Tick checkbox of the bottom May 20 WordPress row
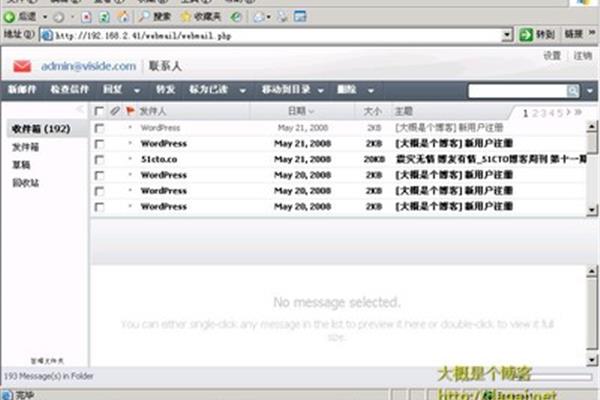Screen dimensions: 600x400 99,207
